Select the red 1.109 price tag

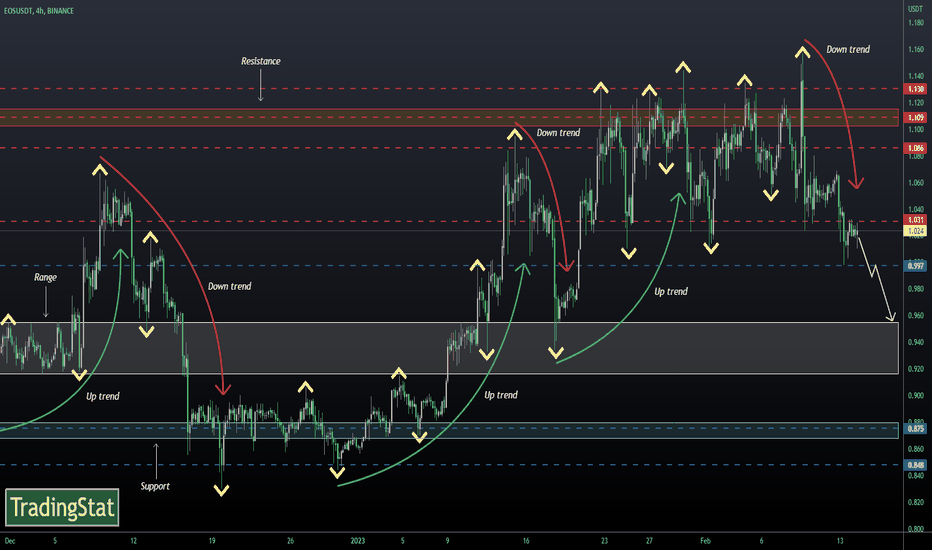pyautogui.click(x=916, y=118)
